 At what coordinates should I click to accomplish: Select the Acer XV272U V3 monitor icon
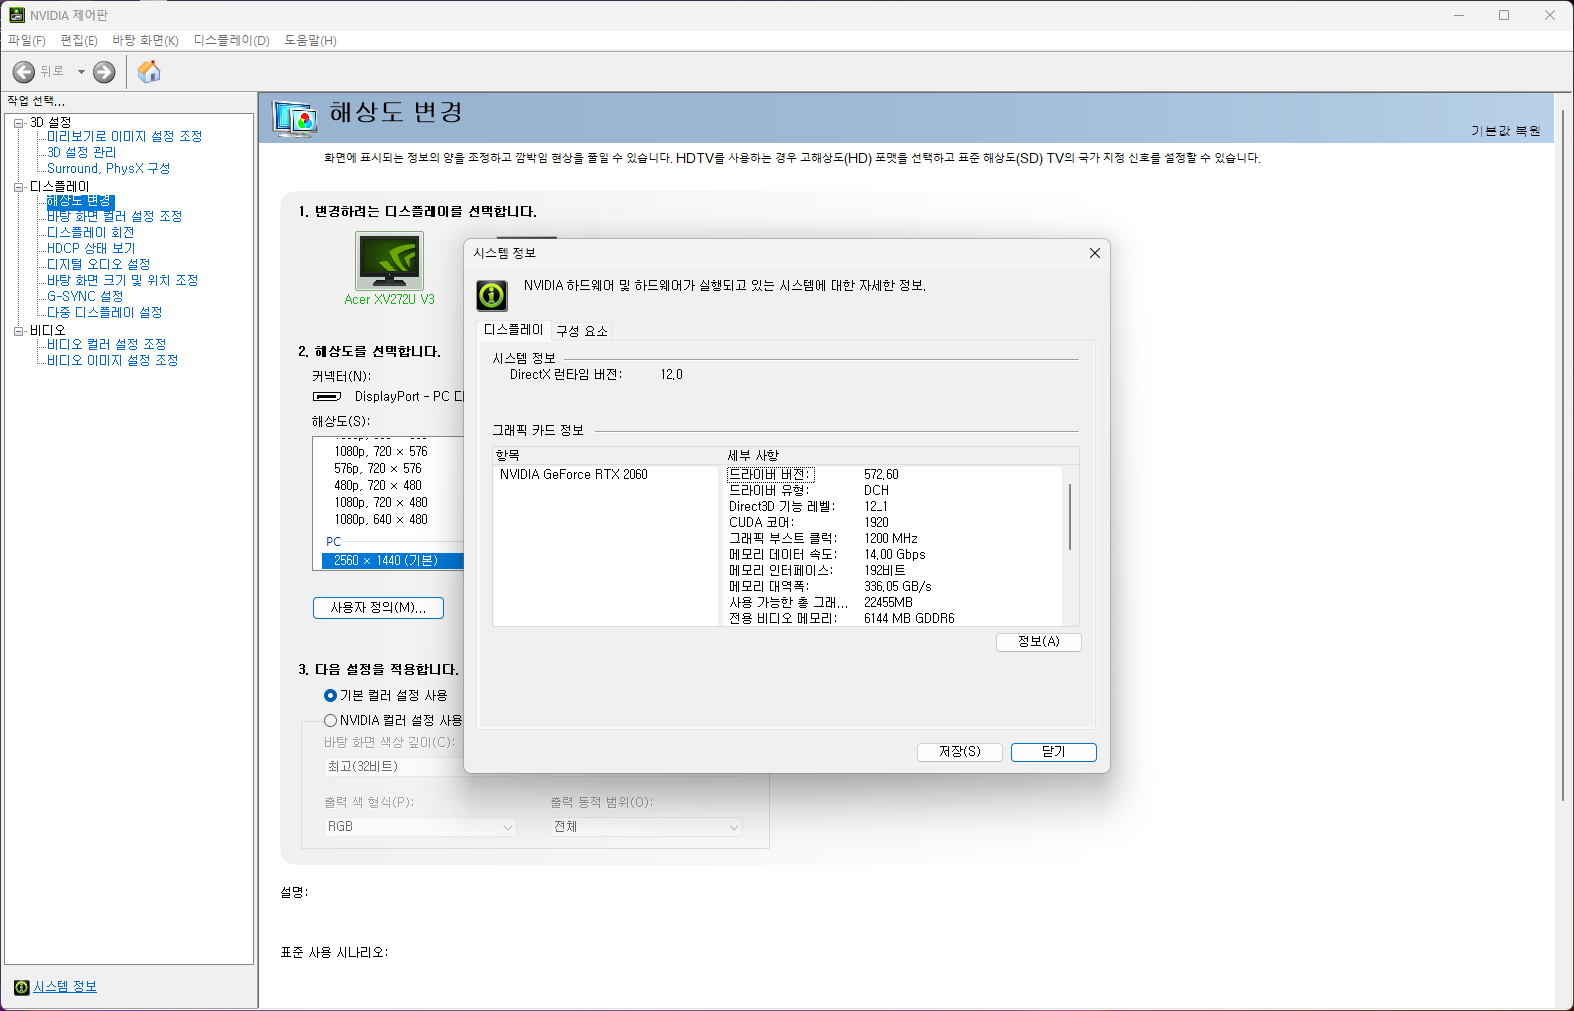pyautogui.click(x=389, y=261)
